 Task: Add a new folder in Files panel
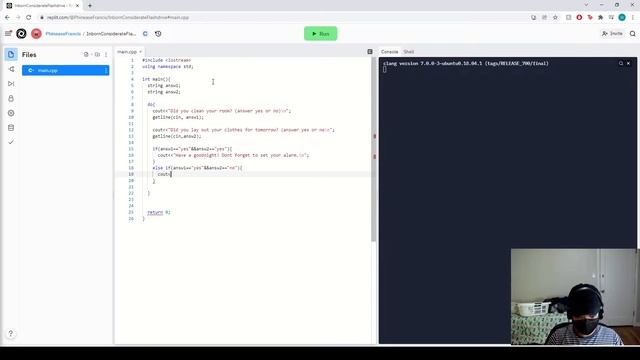click(97, 54)
